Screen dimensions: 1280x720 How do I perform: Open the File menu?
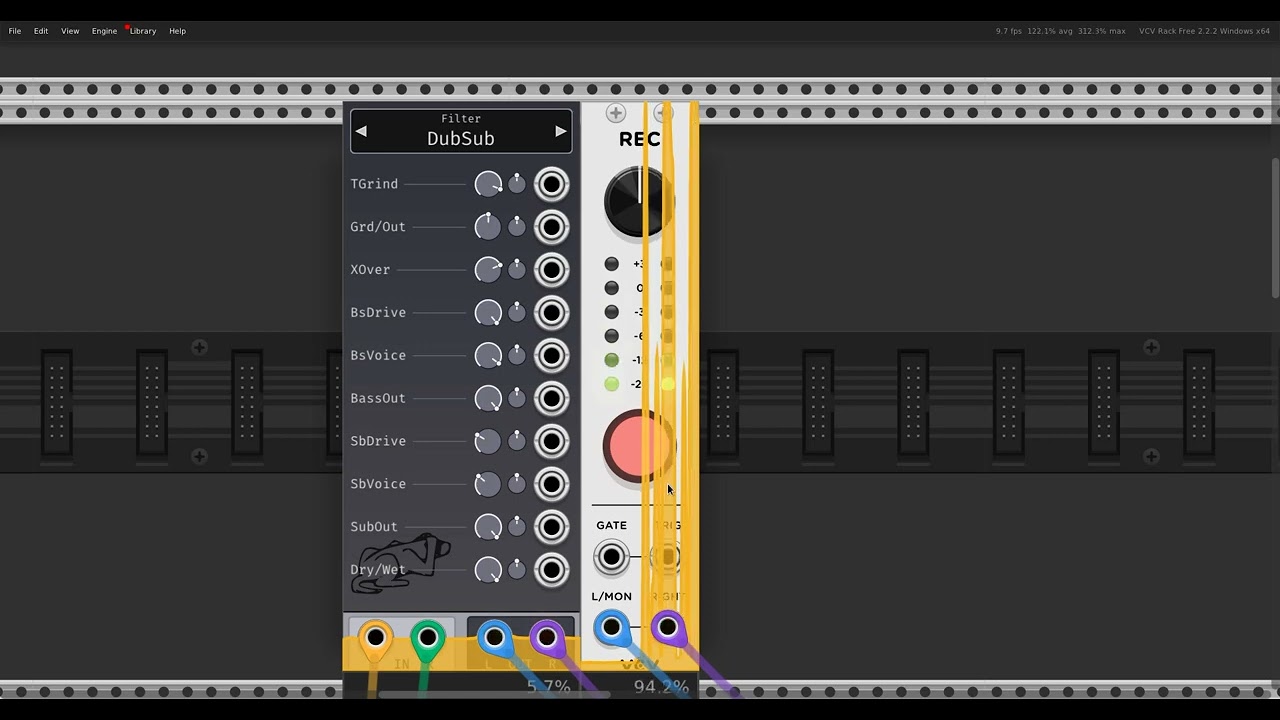[x=15, y=31]
